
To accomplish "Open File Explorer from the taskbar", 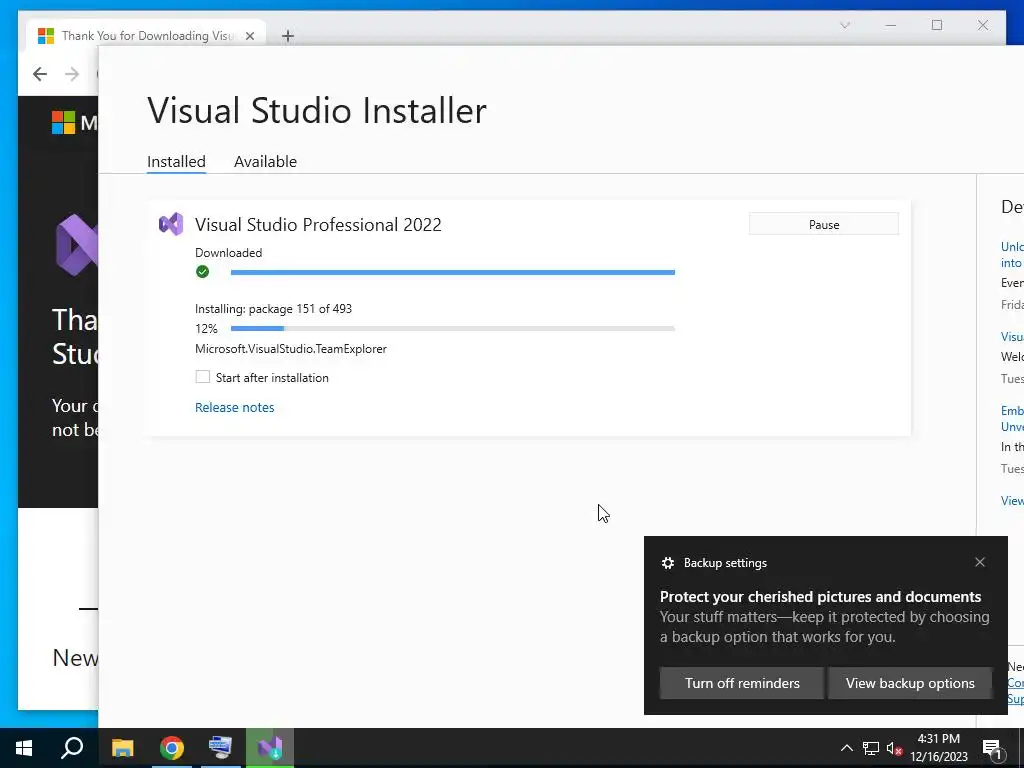I will pos(122,748).
